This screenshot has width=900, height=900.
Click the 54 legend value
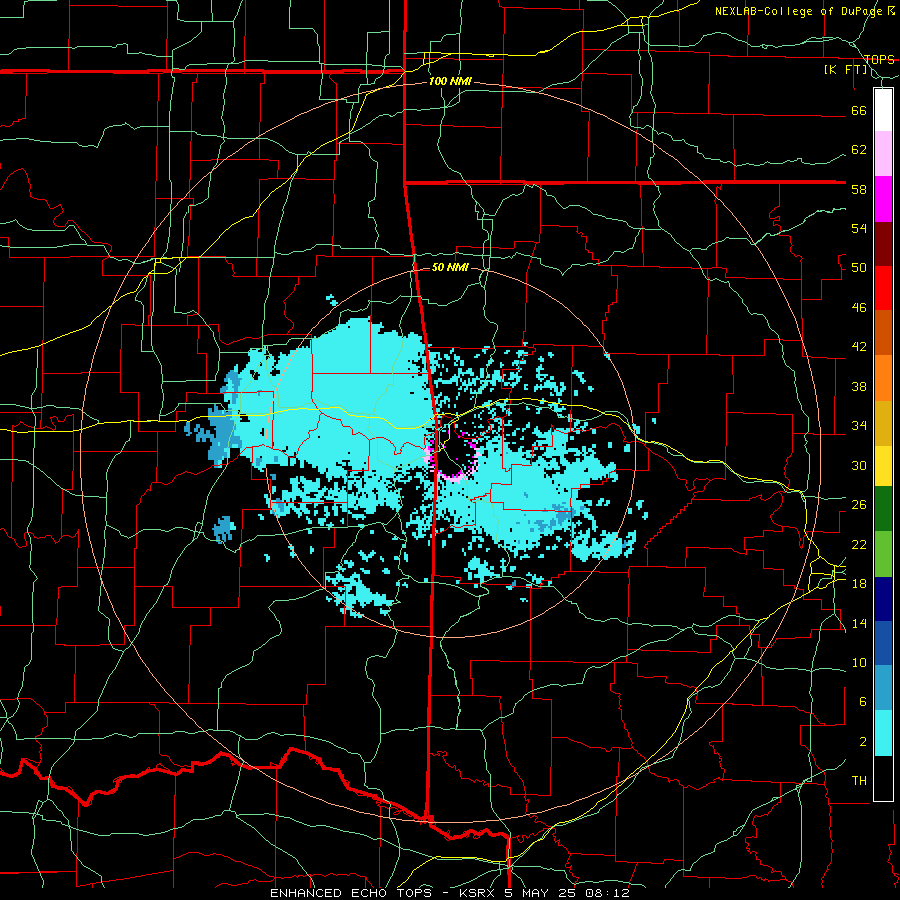(x=859, y=228)
